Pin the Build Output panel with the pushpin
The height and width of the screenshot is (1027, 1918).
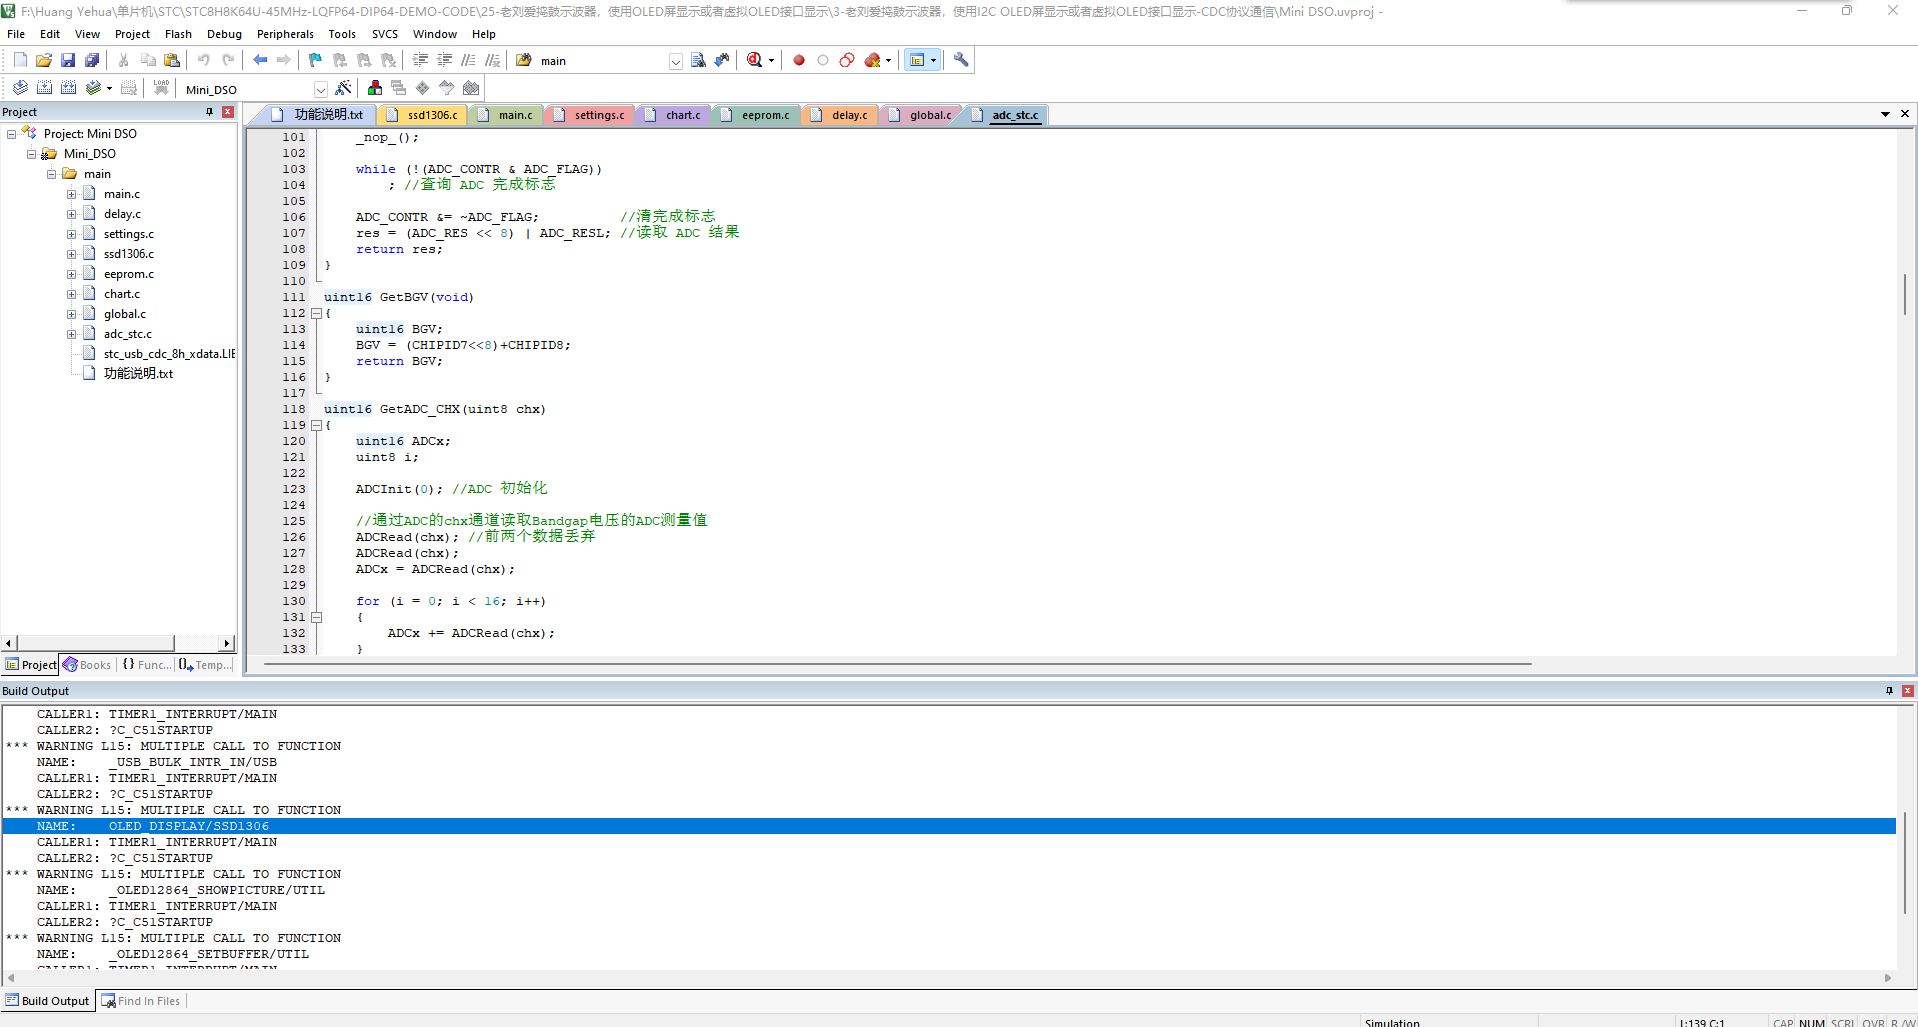coord(1889,691)
